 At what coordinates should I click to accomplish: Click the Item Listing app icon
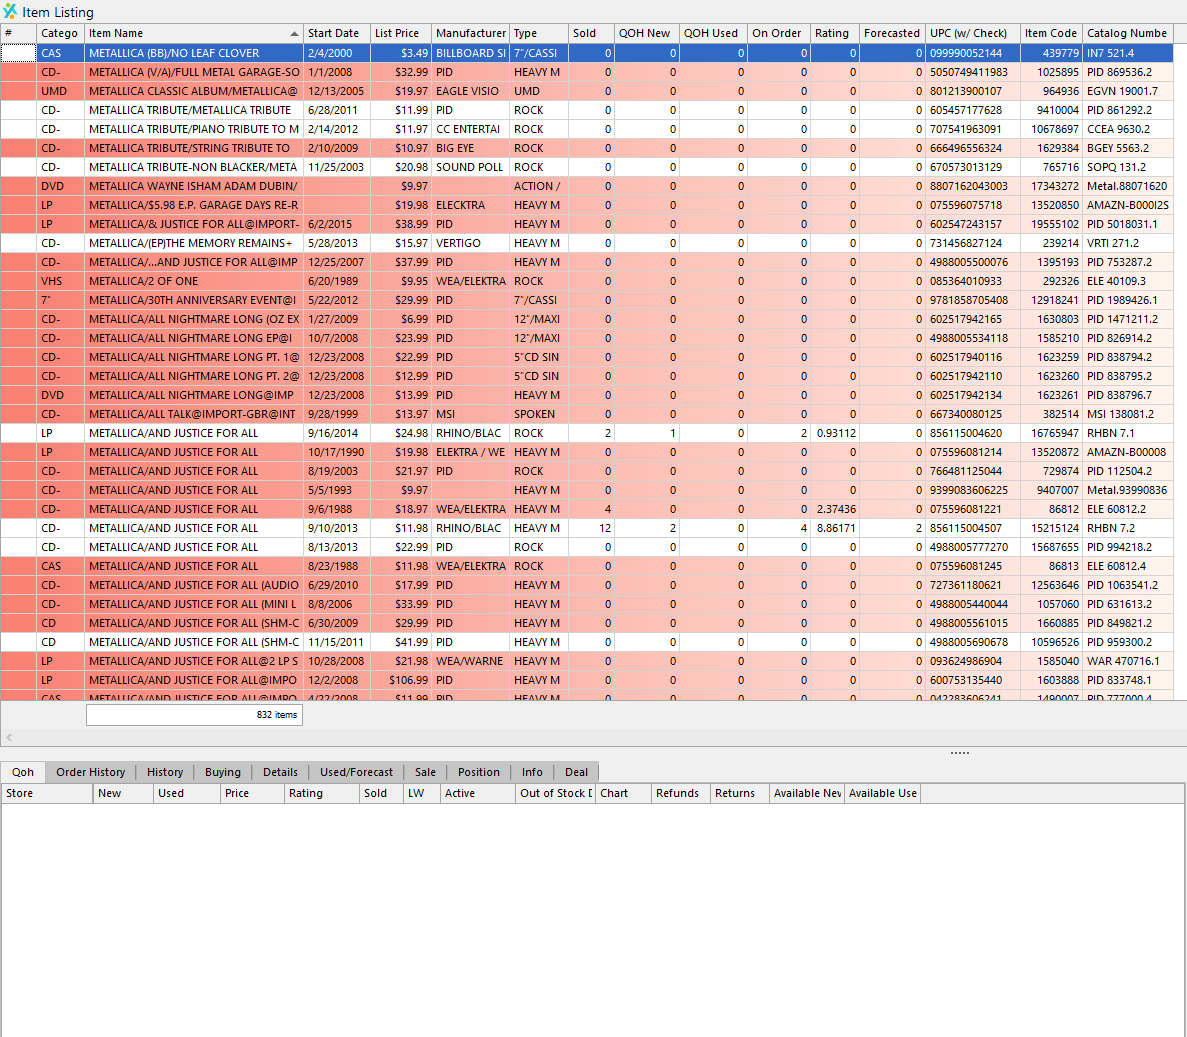[10, 11]
